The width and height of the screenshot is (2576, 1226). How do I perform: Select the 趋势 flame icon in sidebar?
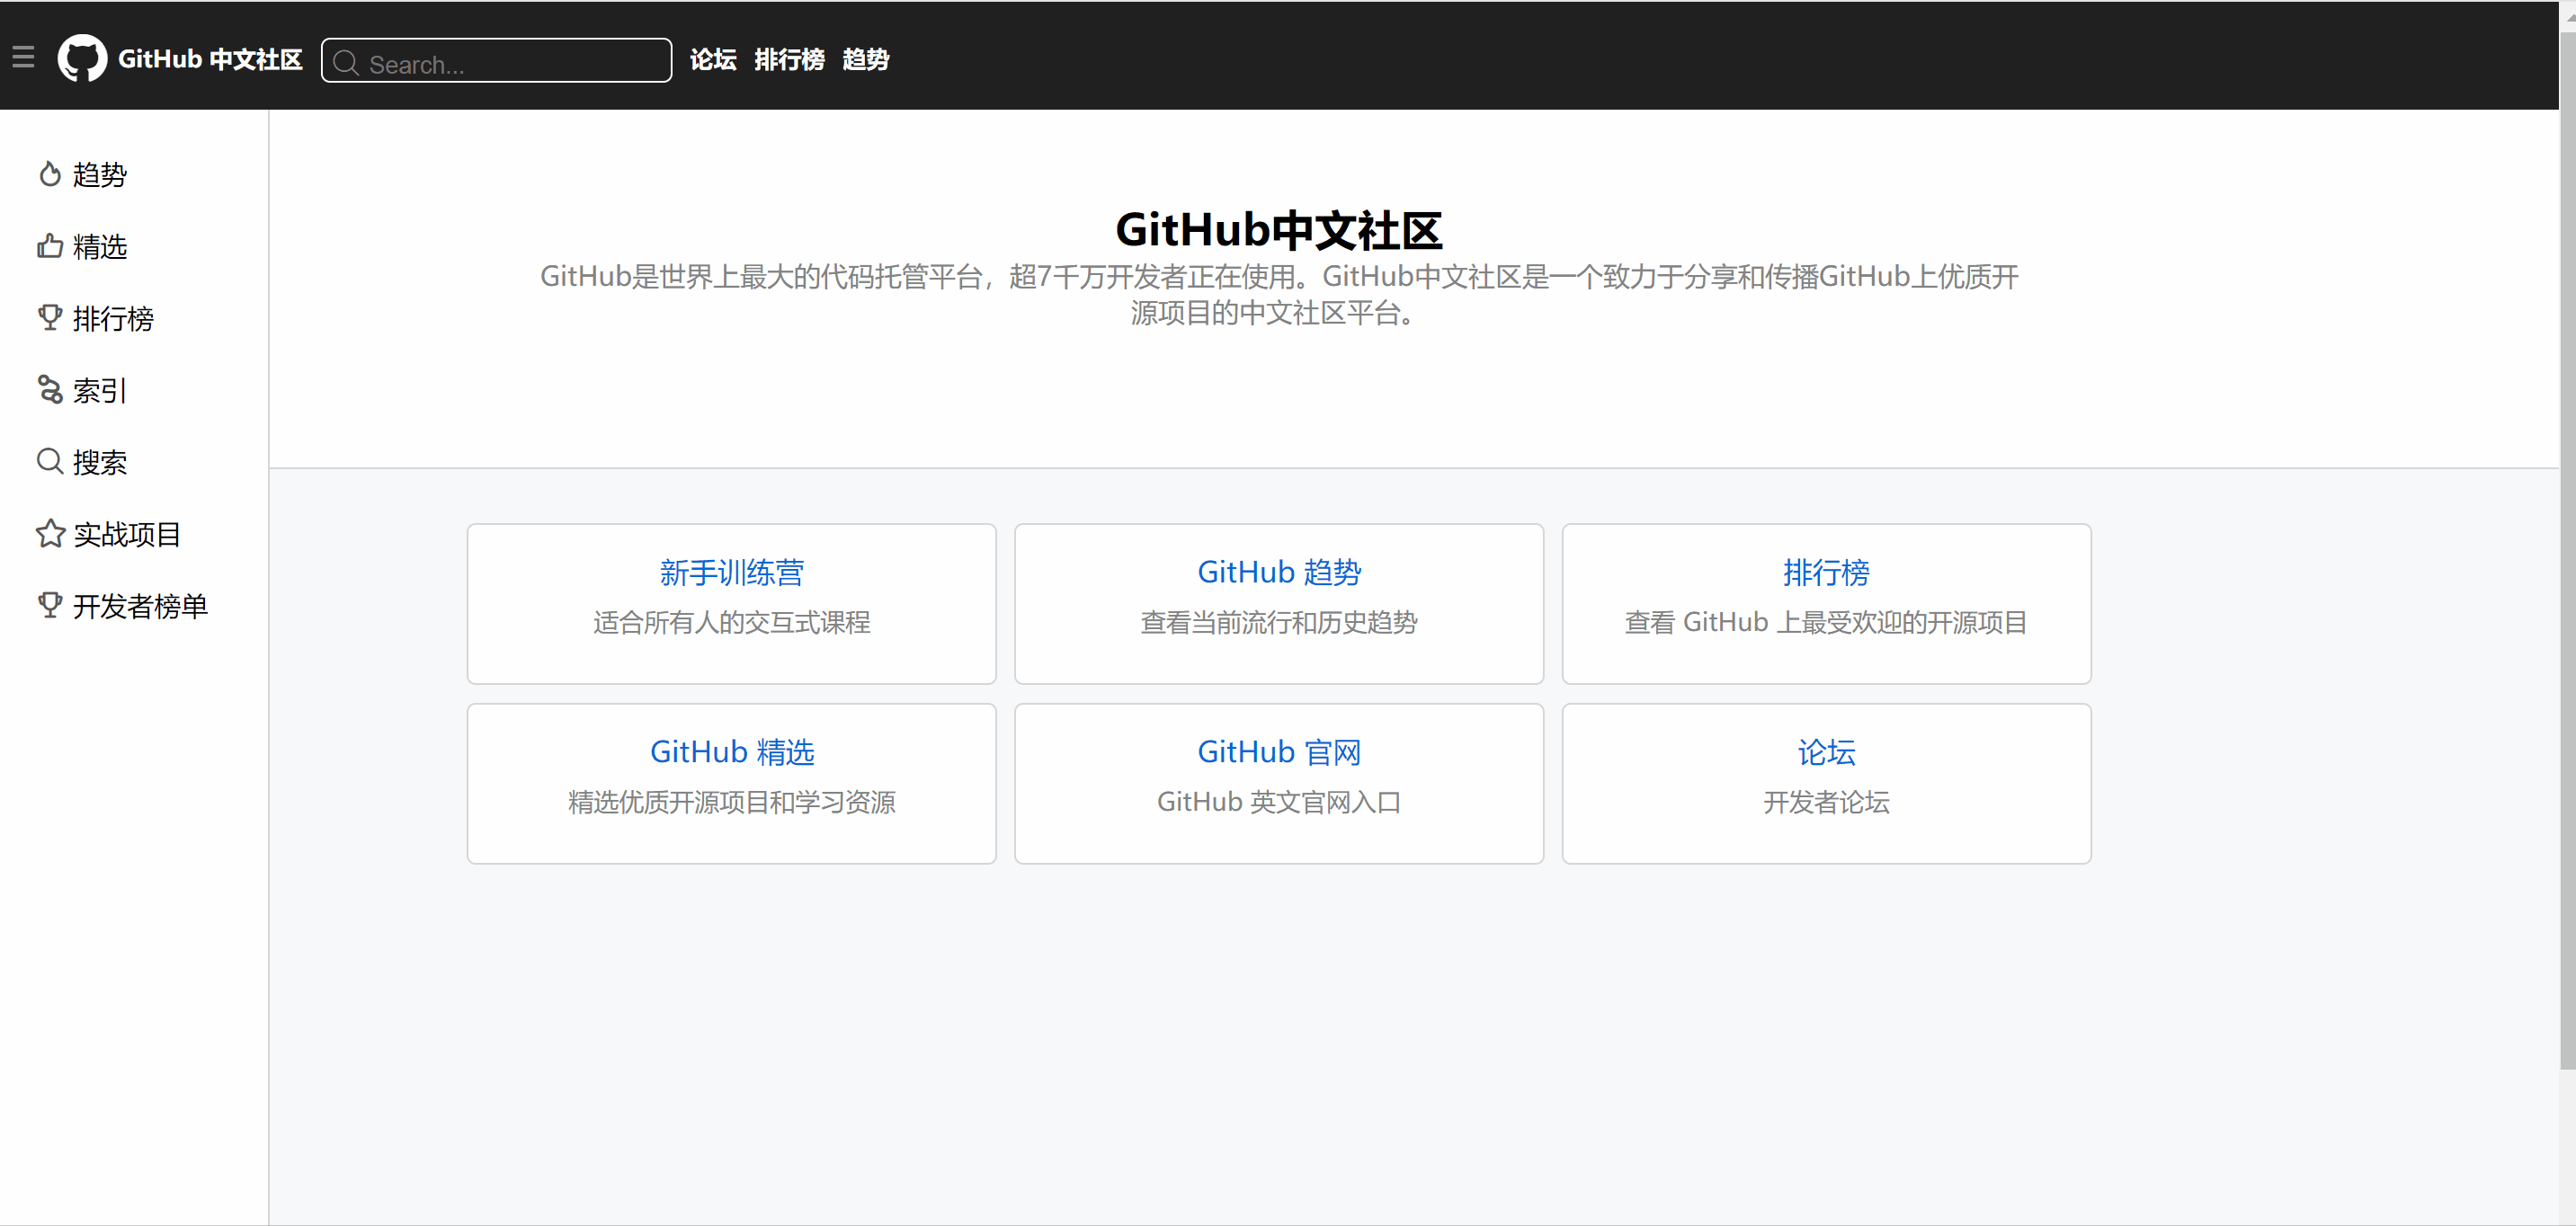51,173
